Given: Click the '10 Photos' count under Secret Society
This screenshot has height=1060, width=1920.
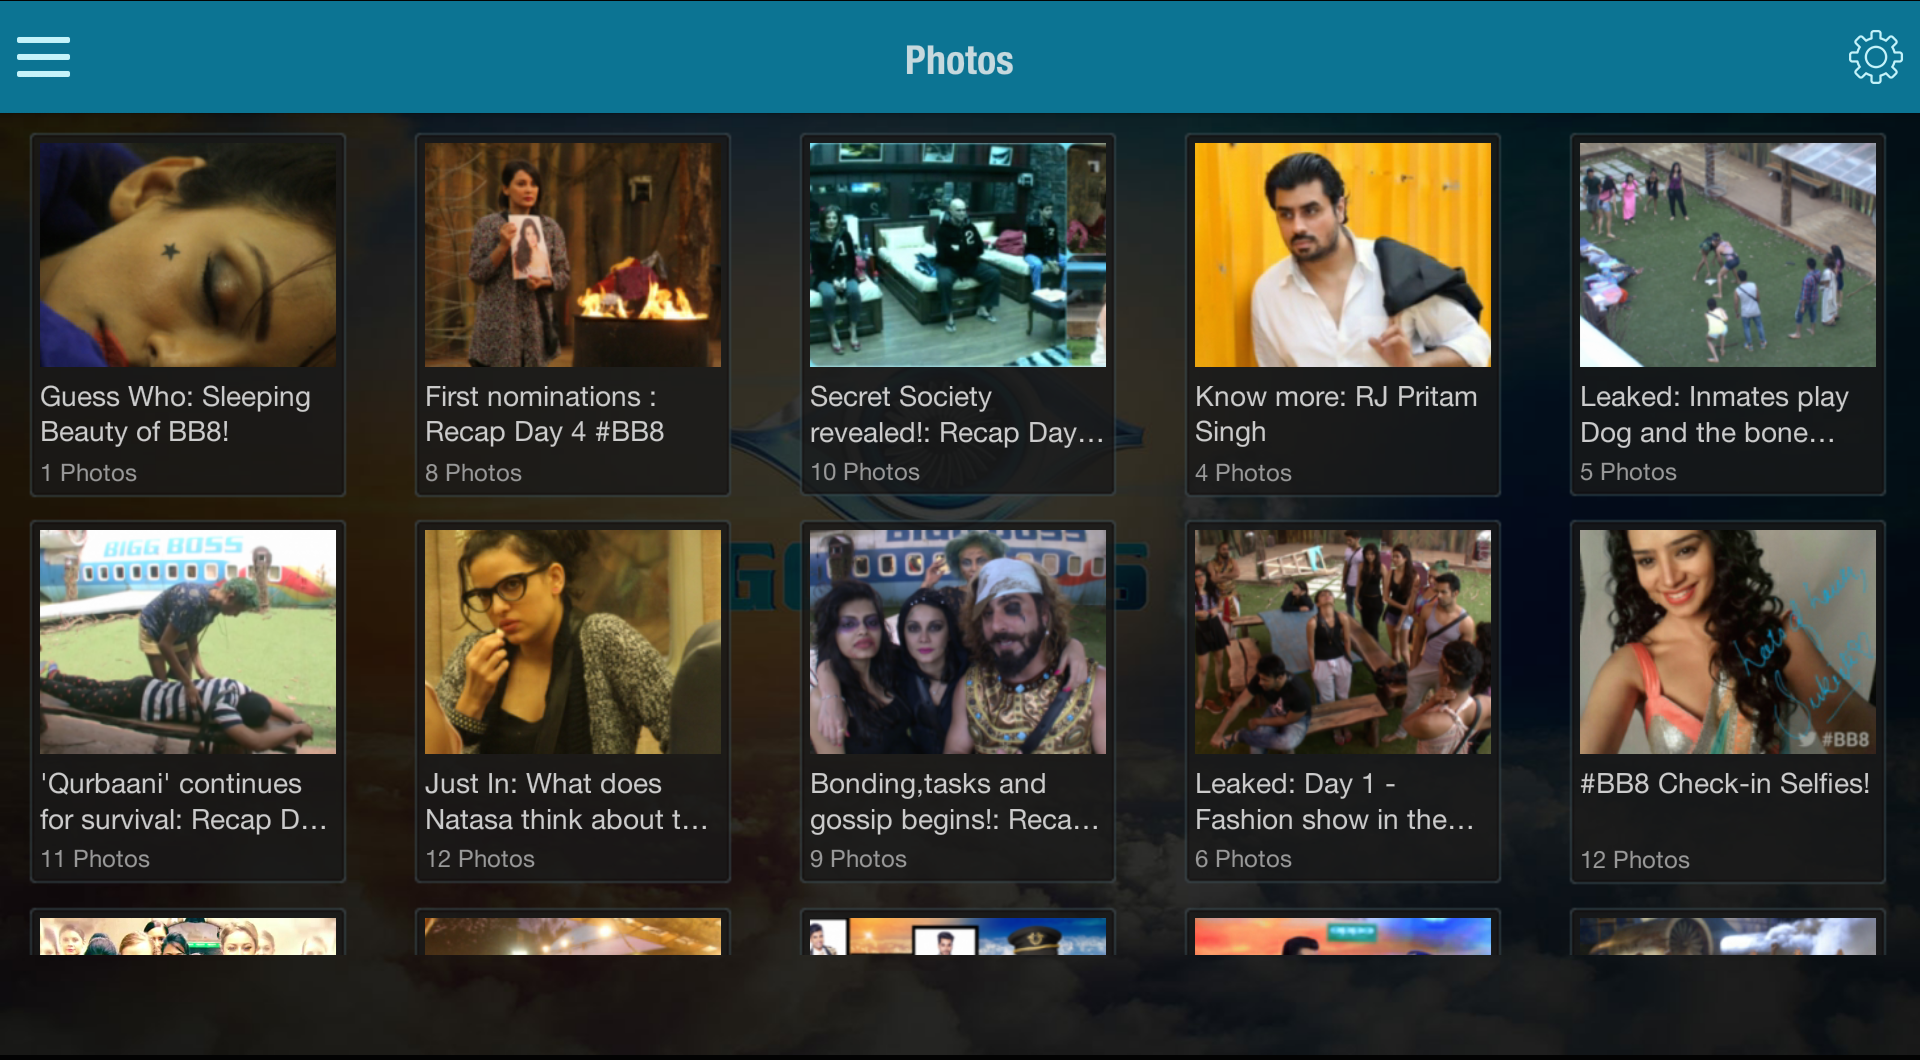Looking at the screenshot, I should 865,472.
